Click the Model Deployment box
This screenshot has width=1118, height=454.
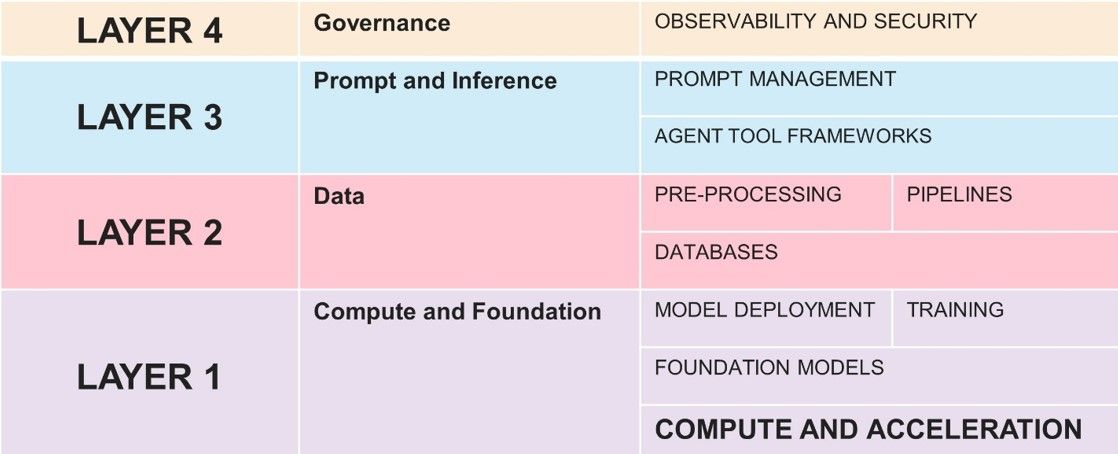766,318
